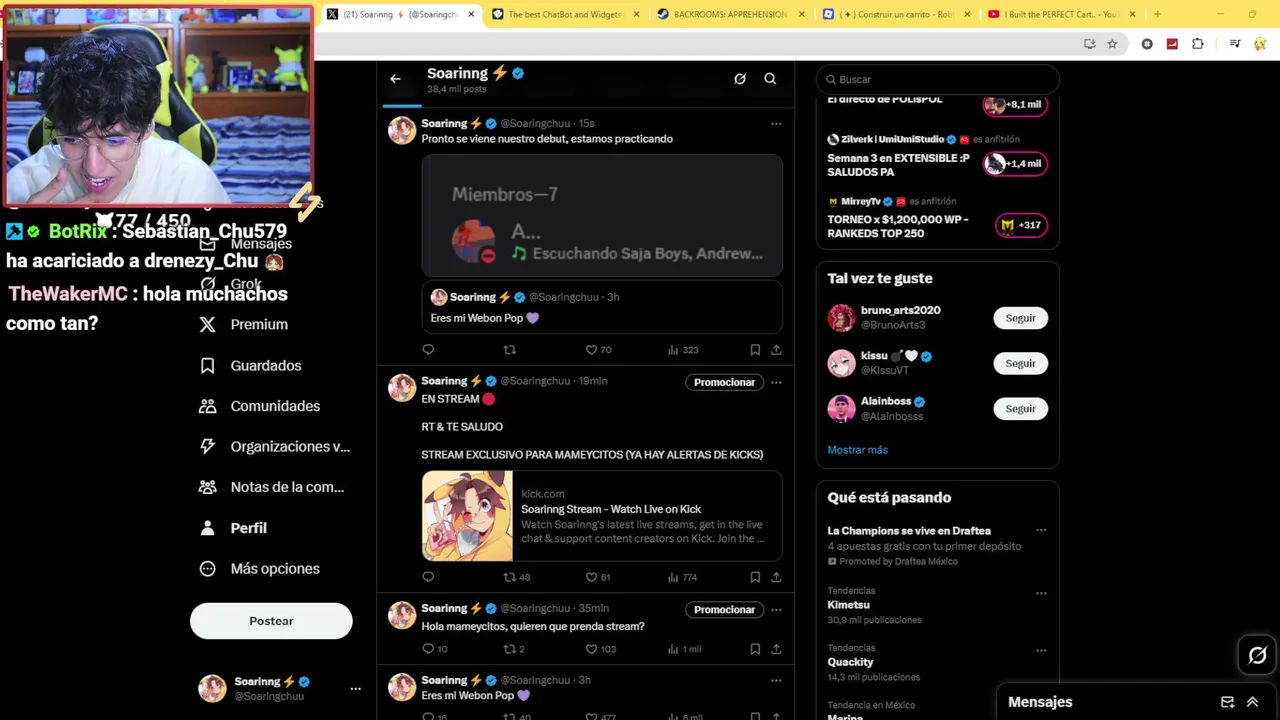Bookmark the 'Pronto se viene' post
Screen dimensions: 1280x720
755,350
